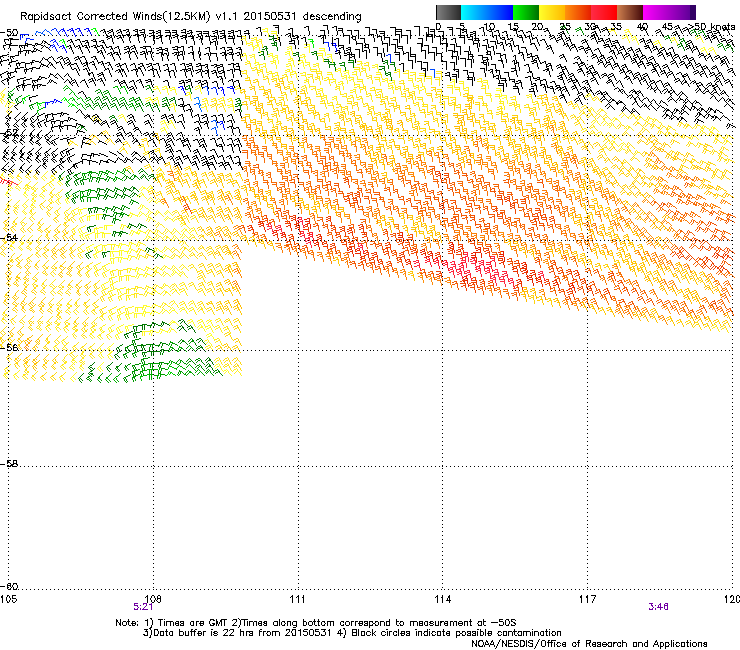Click the '117' longitude axis label

click(x=587, y=599)
